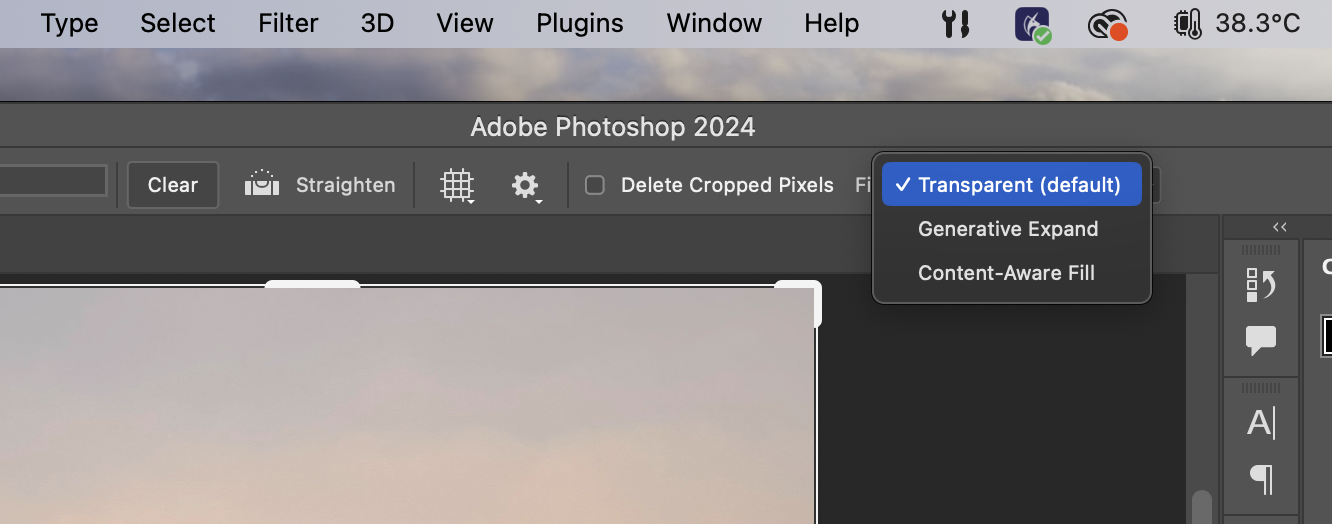Enable Delete Cropped Pixels checkbox
The height and width of the screenshot is (524, 1332).
[595, 185]
